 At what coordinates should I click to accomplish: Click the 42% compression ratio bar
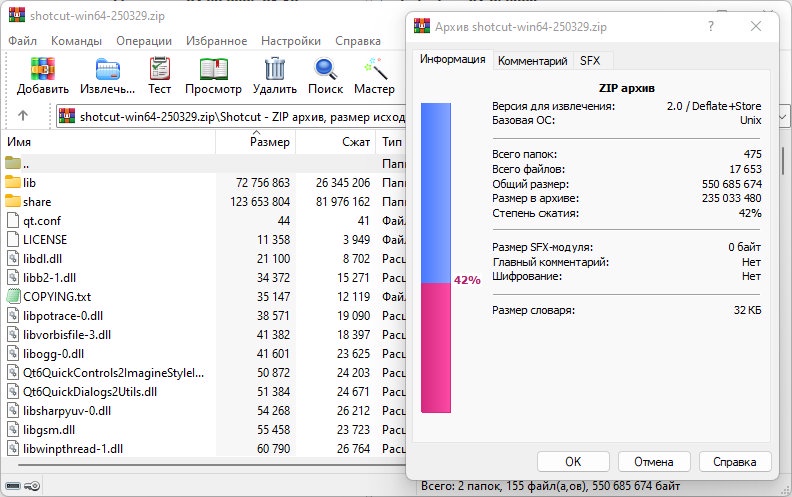[436, 258]
